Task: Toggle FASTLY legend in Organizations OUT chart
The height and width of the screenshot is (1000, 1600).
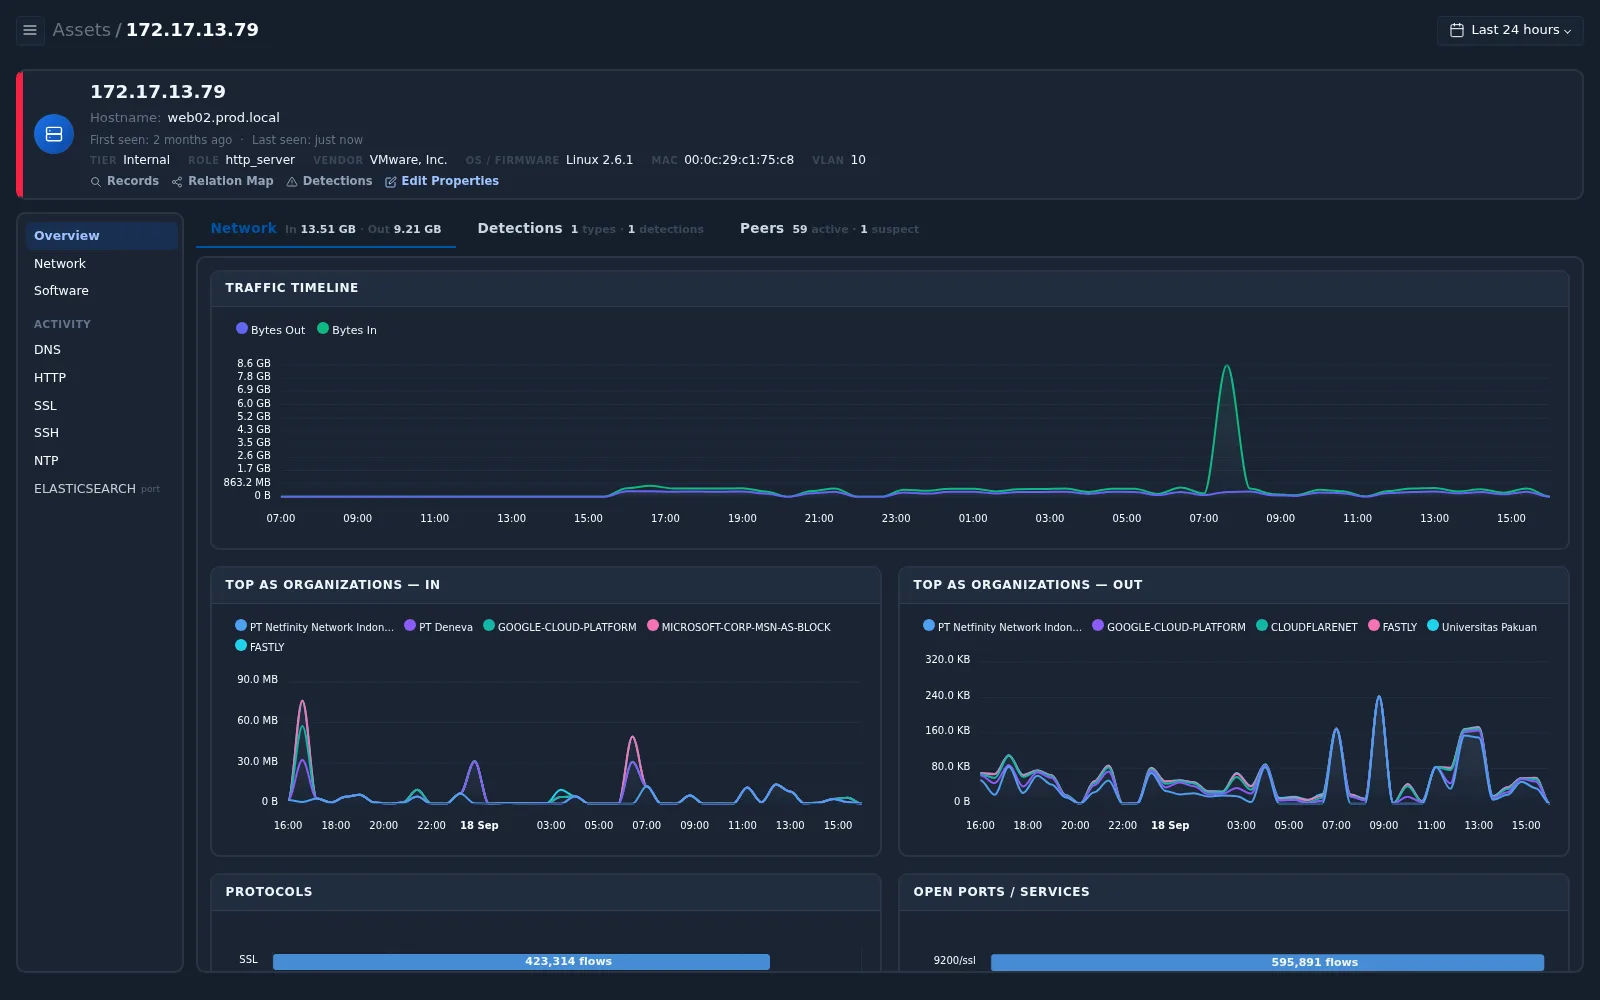Action: (1393, 627)
